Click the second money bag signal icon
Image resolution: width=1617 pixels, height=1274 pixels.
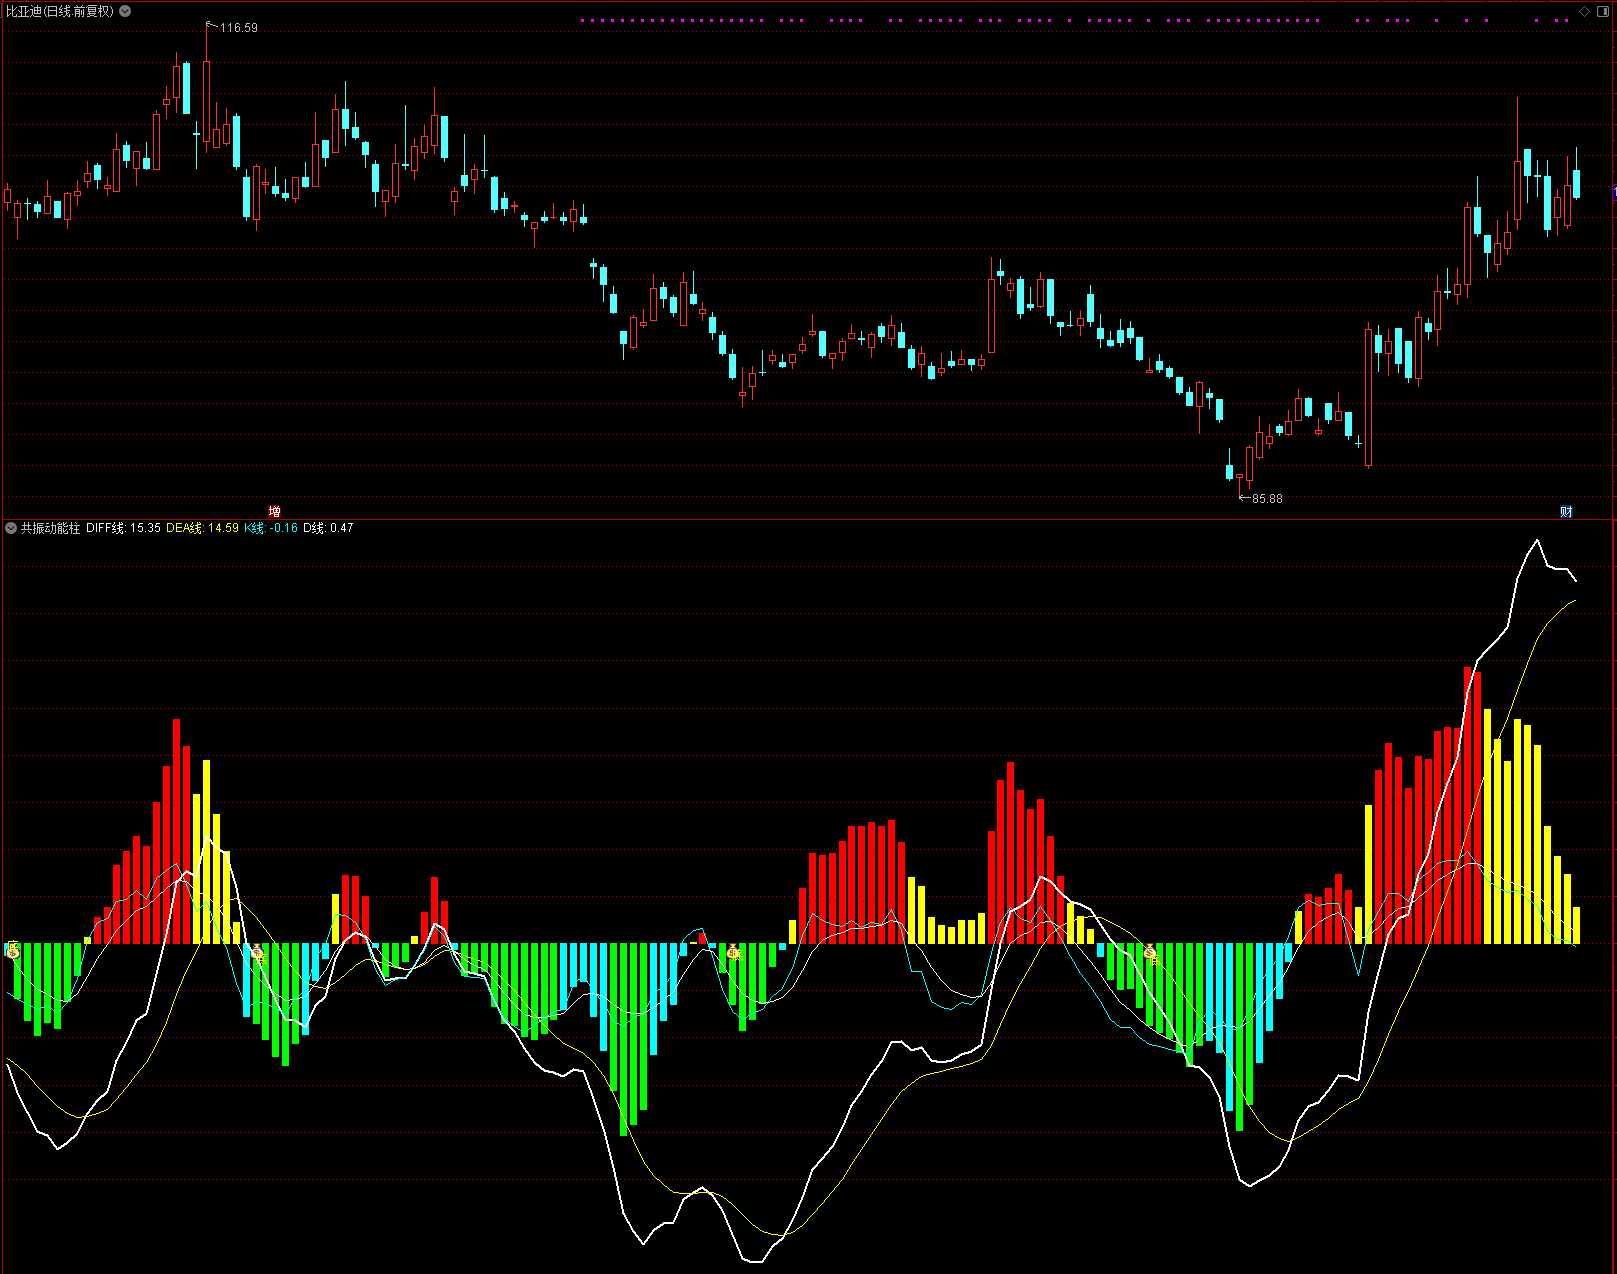(258, 953)
